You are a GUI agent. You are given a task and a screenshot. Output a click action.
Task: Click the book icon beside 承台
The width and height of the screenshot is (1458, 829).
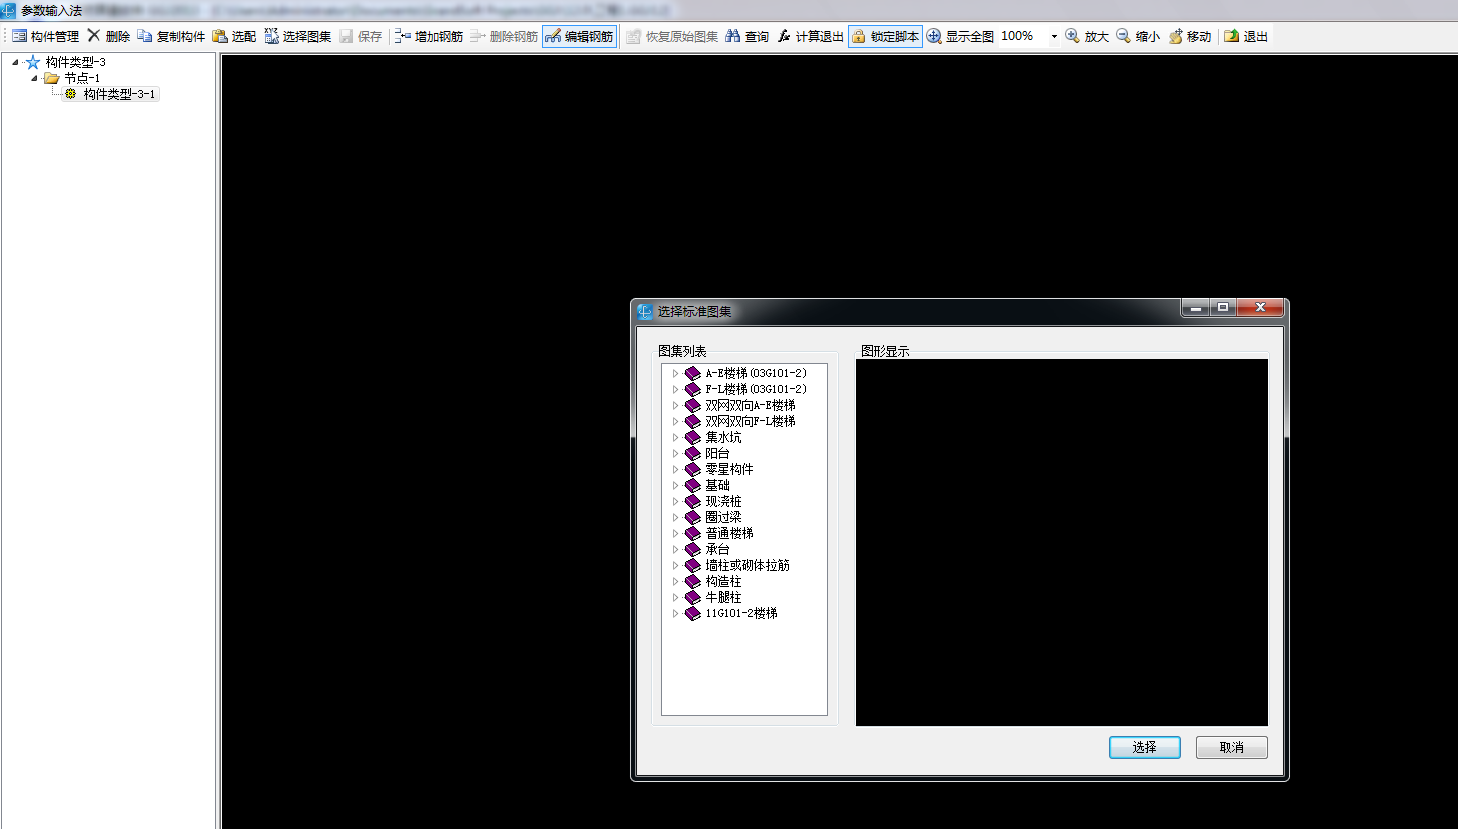[x=692, y=549]
